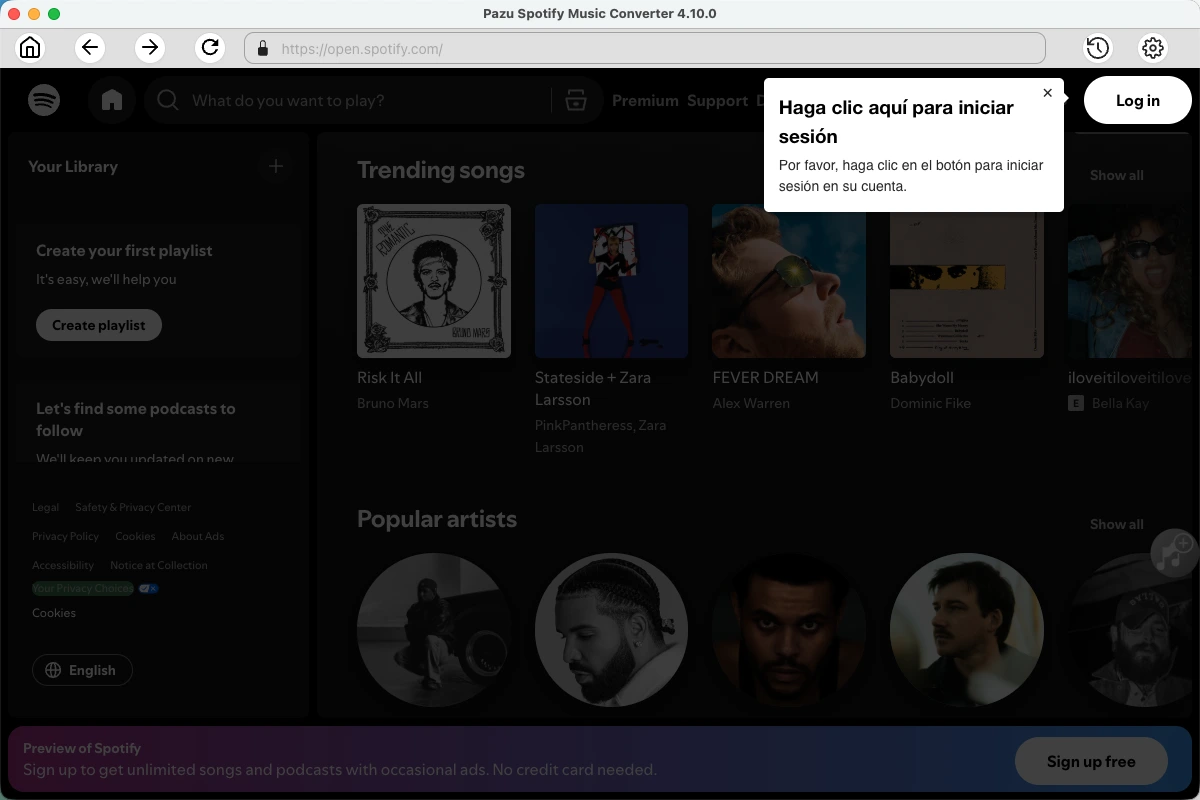1200x800 pixels.
Task: Open history via the clock icon
Action: (1097, 47)
